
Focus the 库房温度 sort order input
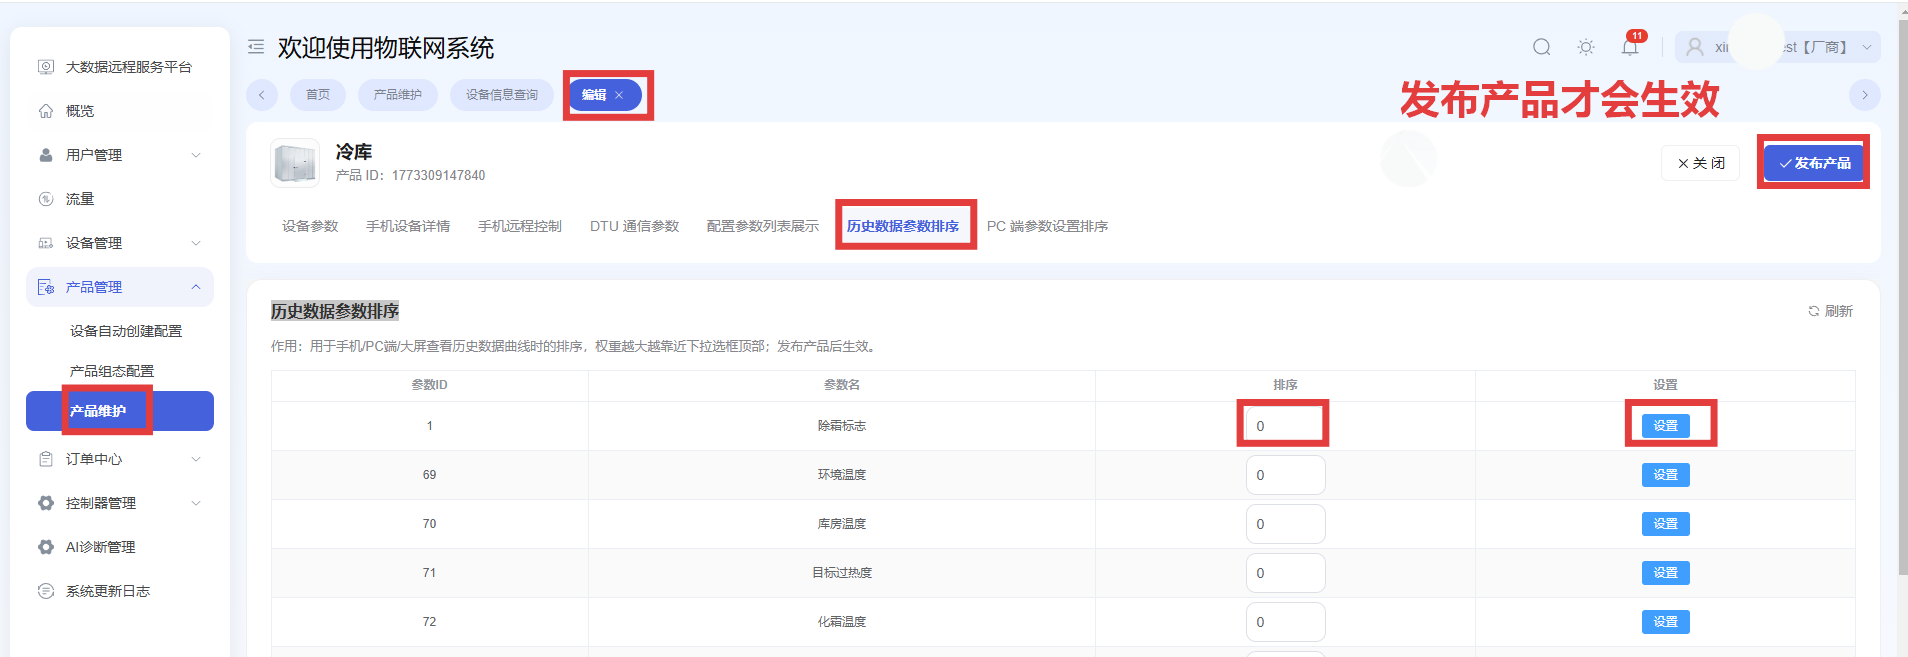pos(1285,524)
